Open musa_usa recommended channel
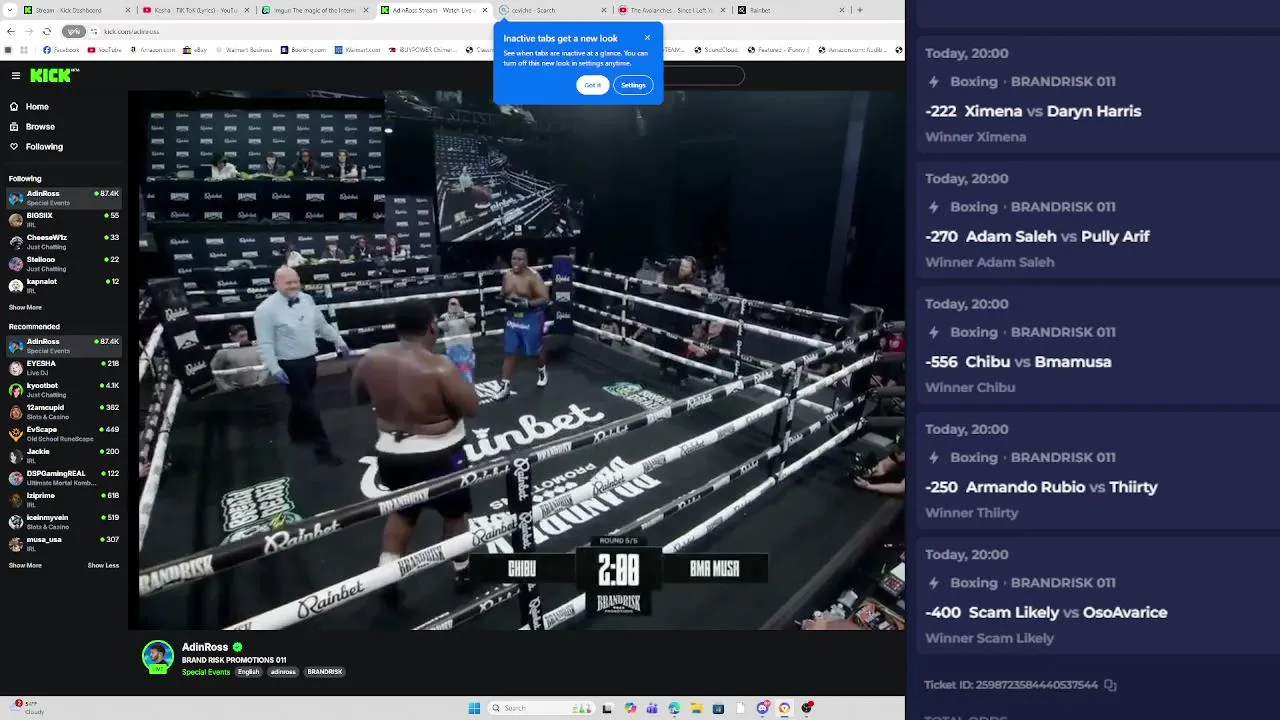Viewport: 1280px width, 720px height. tap(64, 544)
